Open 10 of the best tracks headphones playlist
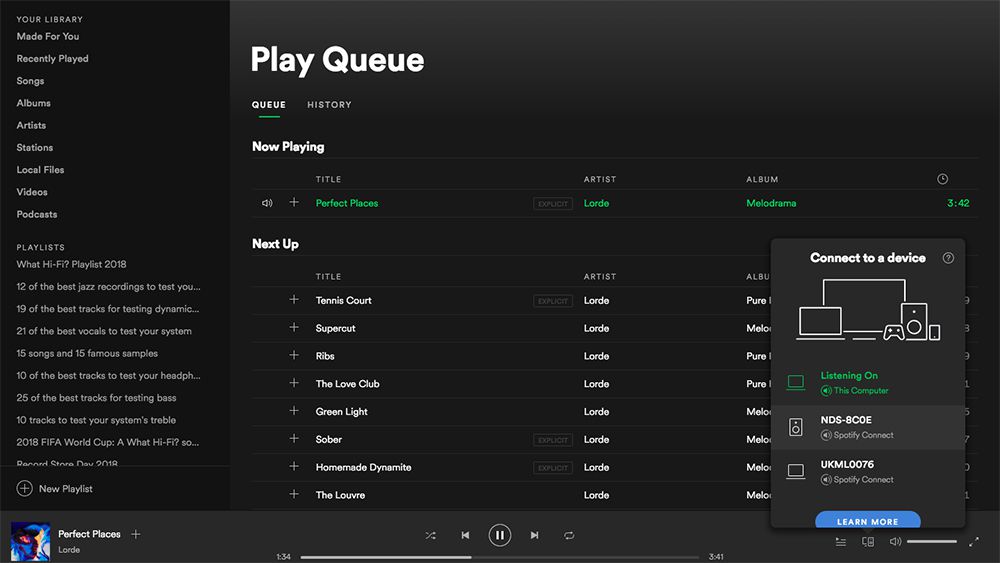This screenshot has height=563, width=1000. click(x=108, y=376)
